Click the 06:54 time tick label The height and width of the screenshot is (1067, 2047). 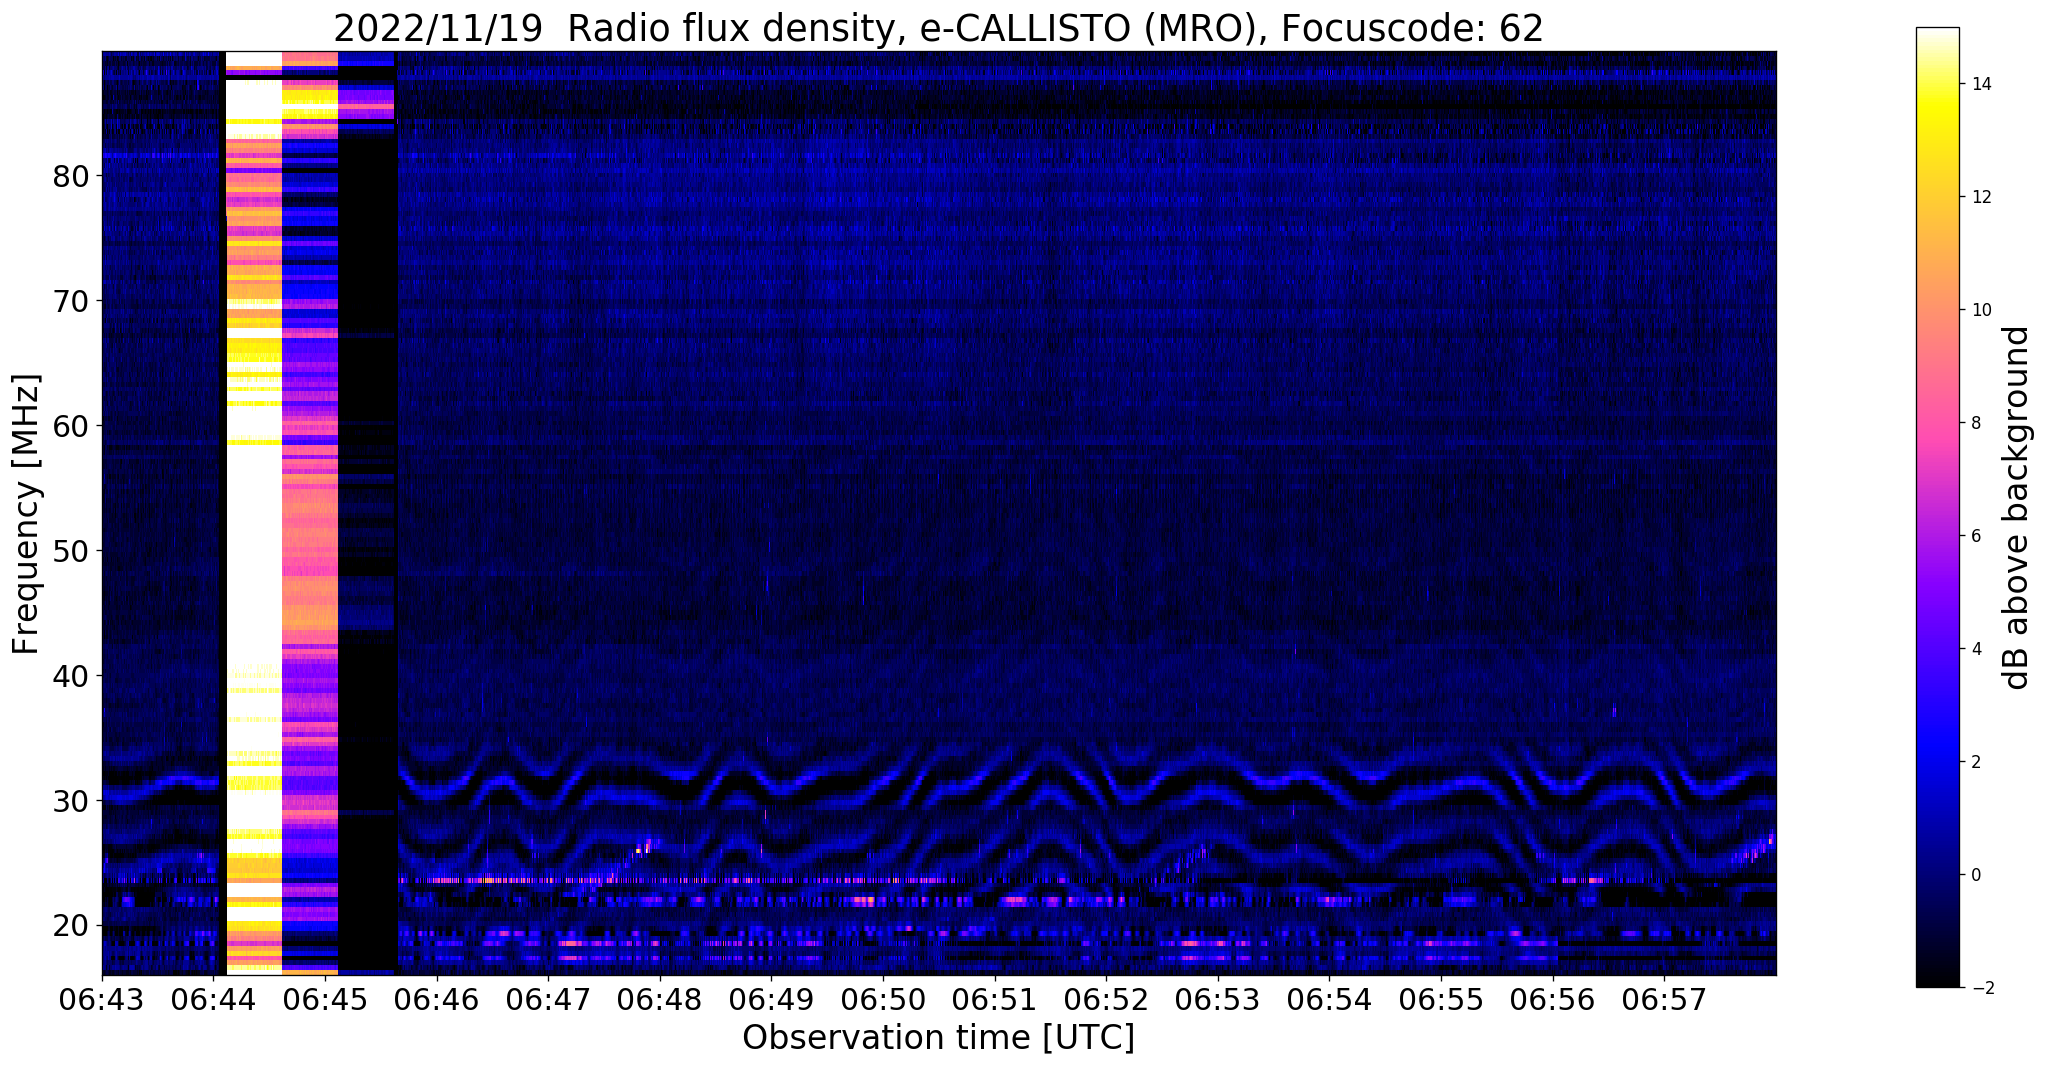1329,998
